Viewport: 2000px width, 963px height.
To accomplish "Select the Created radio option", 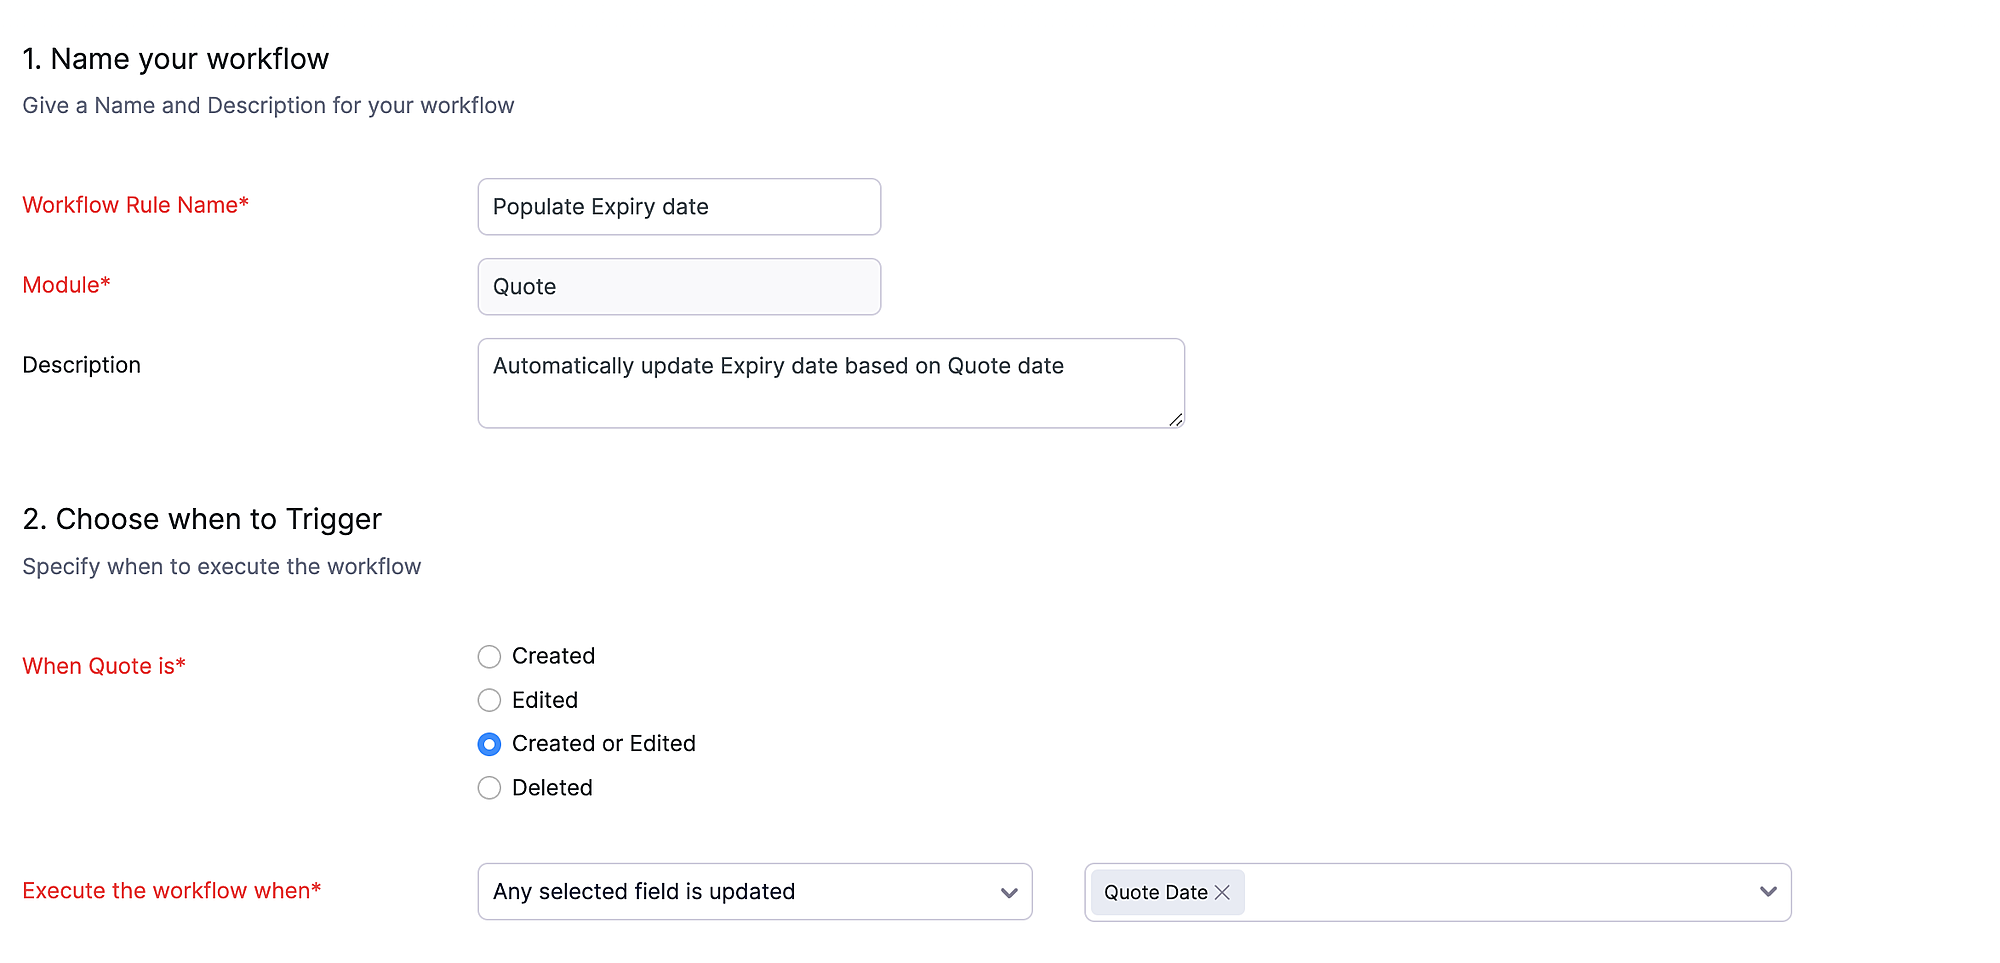I will click(489, 657).
